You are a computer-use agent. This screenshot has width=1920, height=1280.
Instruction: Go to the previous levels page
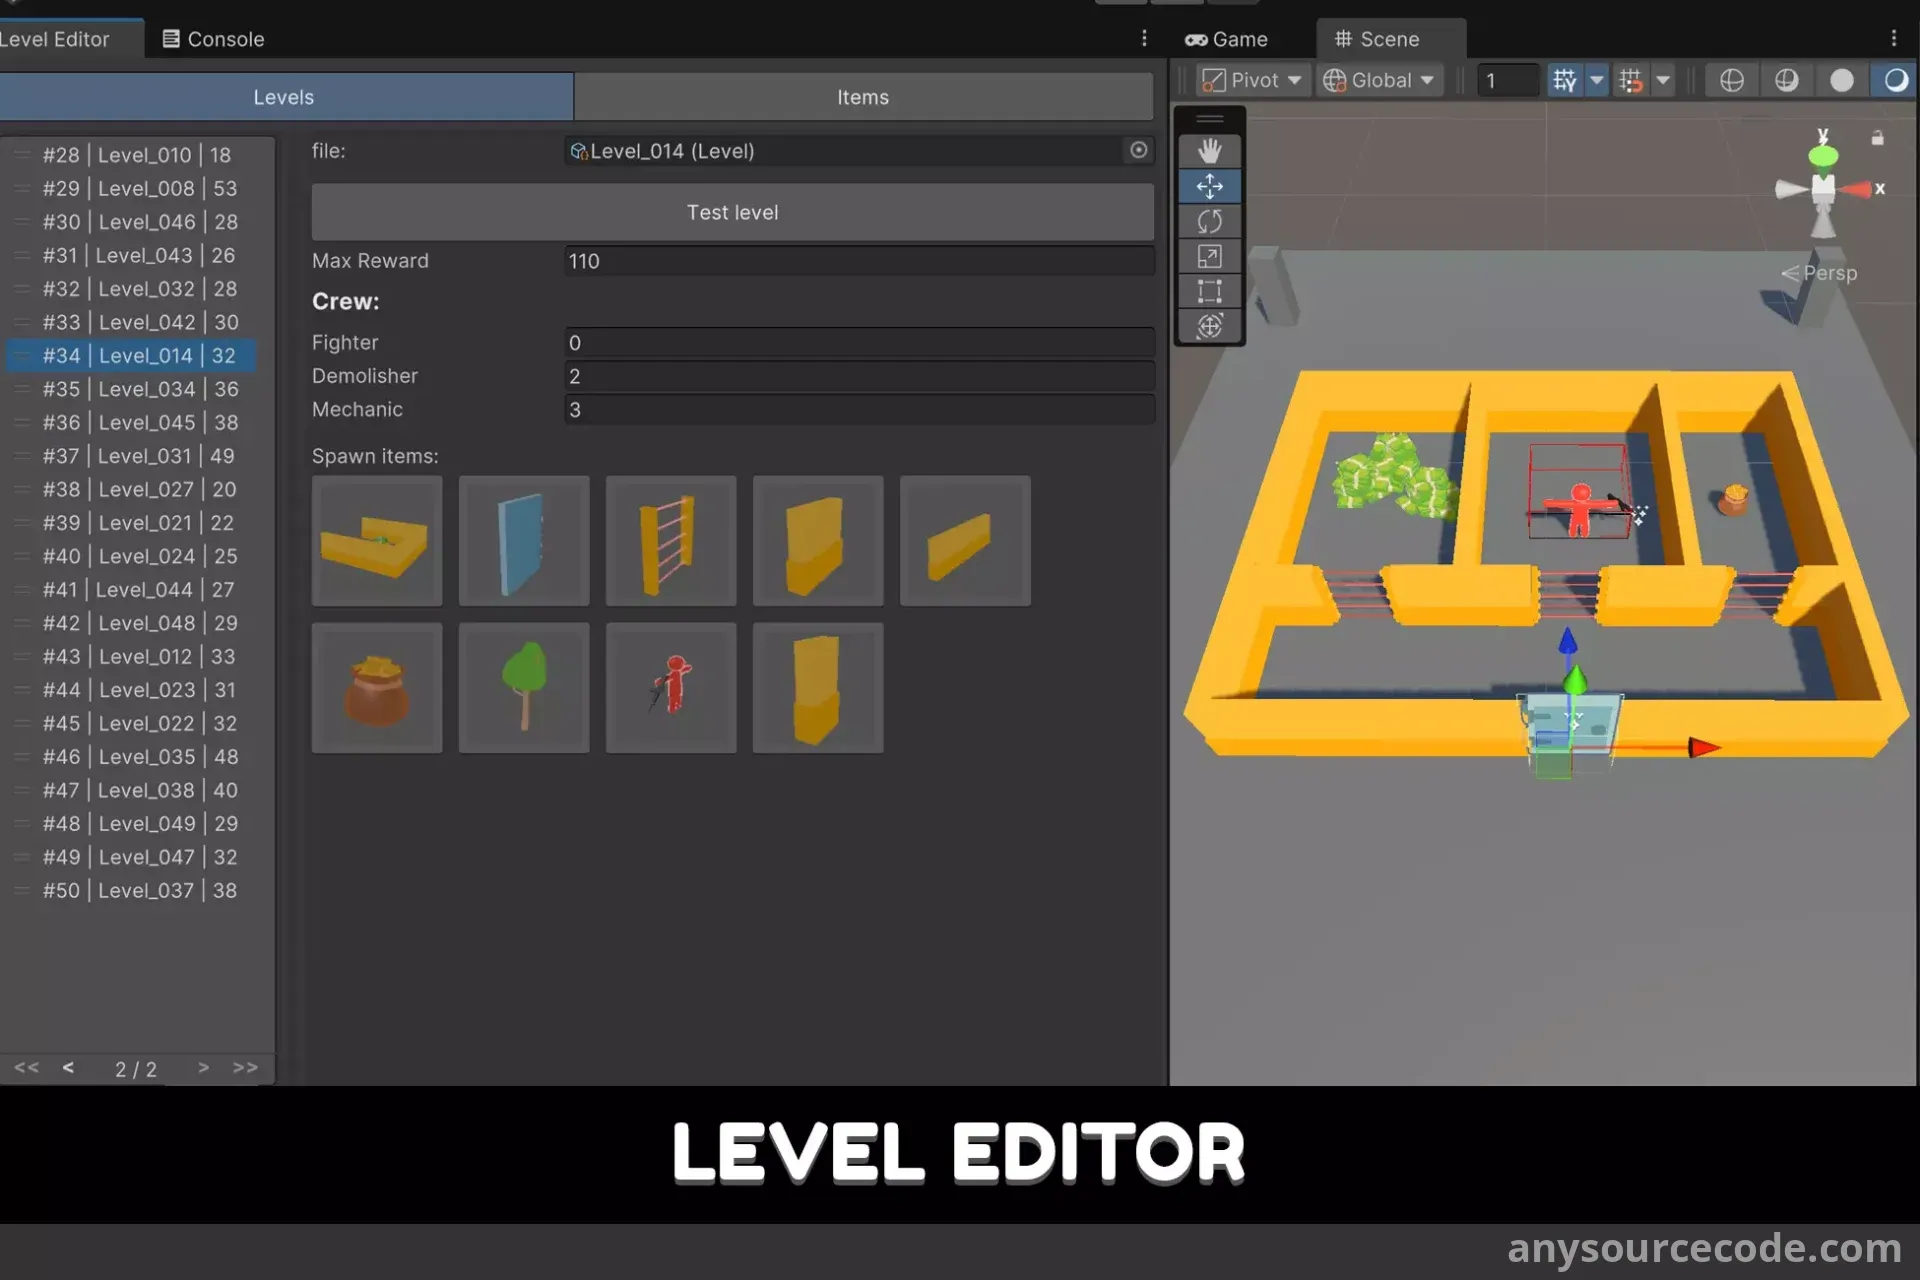[68, 1067]
